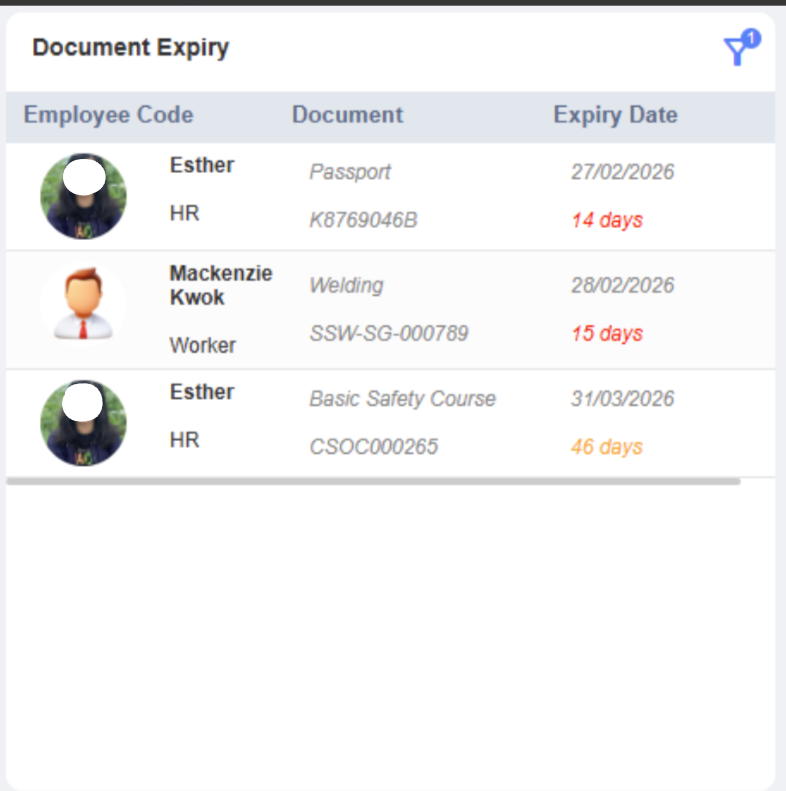This screenshot has height=791, width=786.
Task: Click Esther's photo in Basic Safety Course row
Action: (83, 423)
